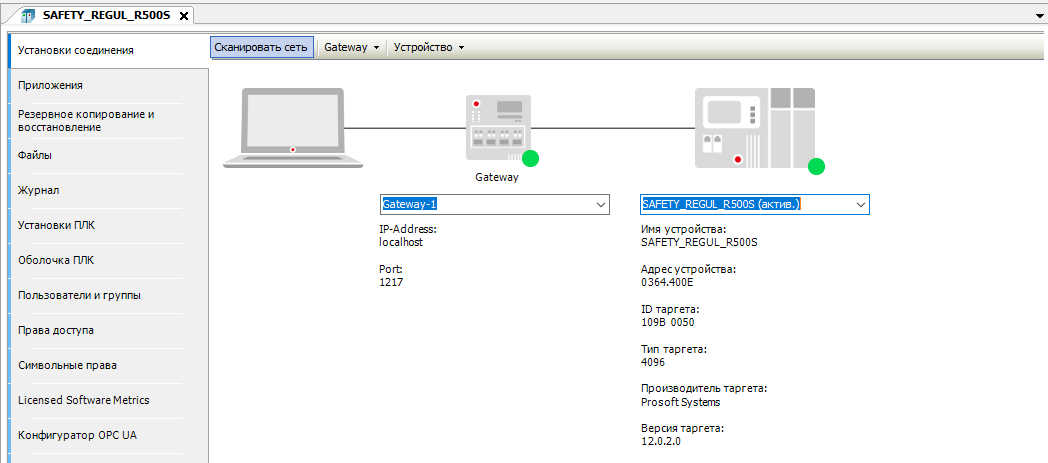Open Резервное копирование и восстановление section
The height and width of the screenshot is (463, 1048).
click(x=86, y=121)
